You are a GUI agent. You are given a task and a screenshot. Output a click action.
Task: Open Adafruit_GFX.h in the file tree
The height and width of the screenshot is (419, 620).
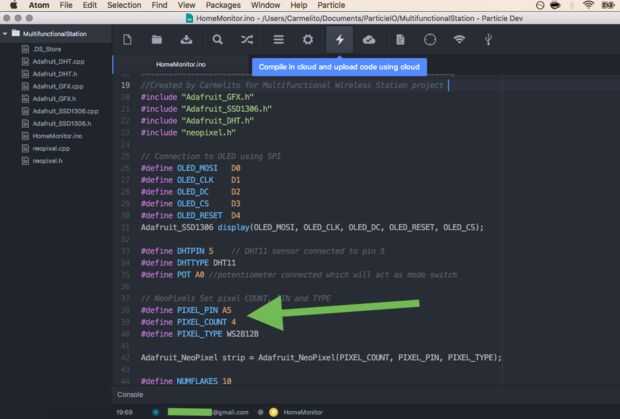point(54,99)
